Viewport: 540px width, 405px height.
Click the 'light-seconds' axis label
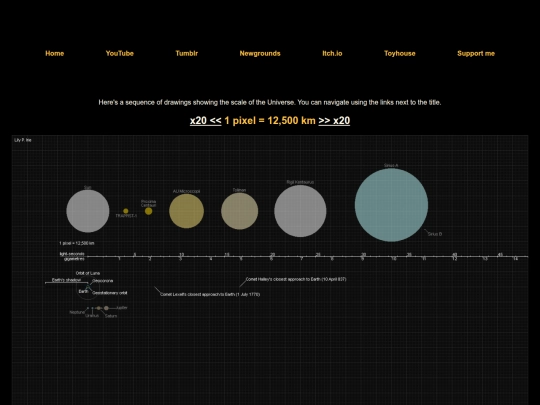click(72, 254)
